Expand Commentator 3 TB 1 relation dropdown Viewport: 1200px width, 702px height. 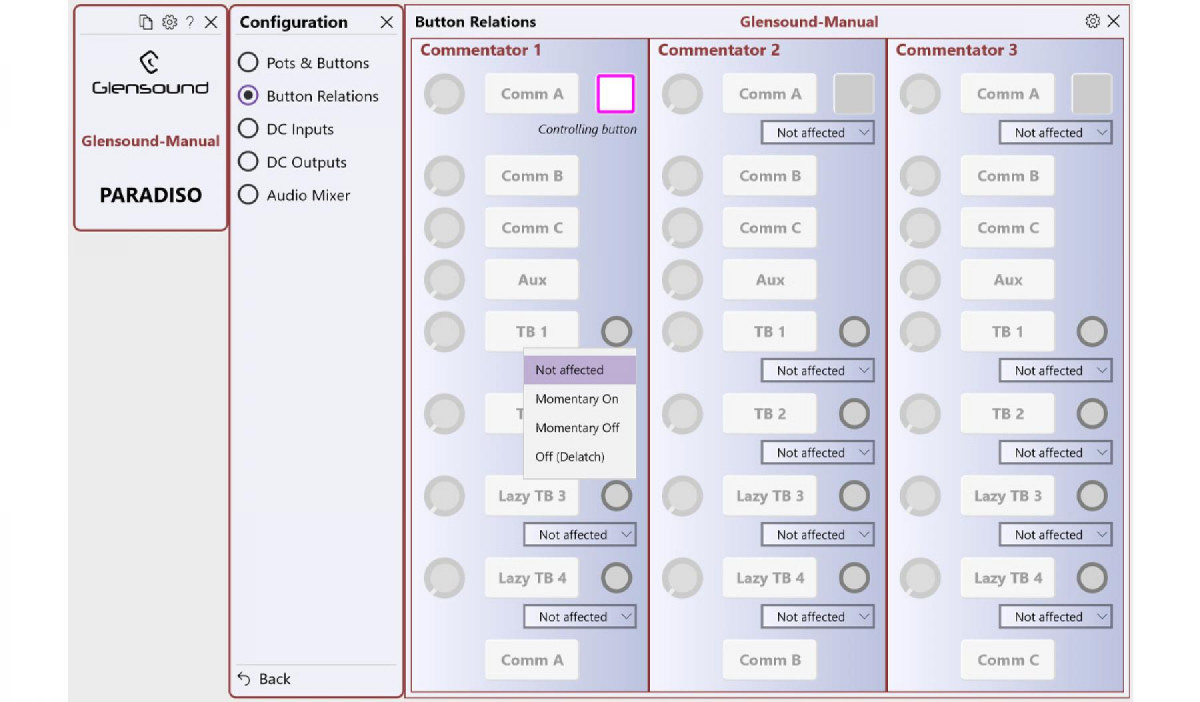(x=1055, y=370)
